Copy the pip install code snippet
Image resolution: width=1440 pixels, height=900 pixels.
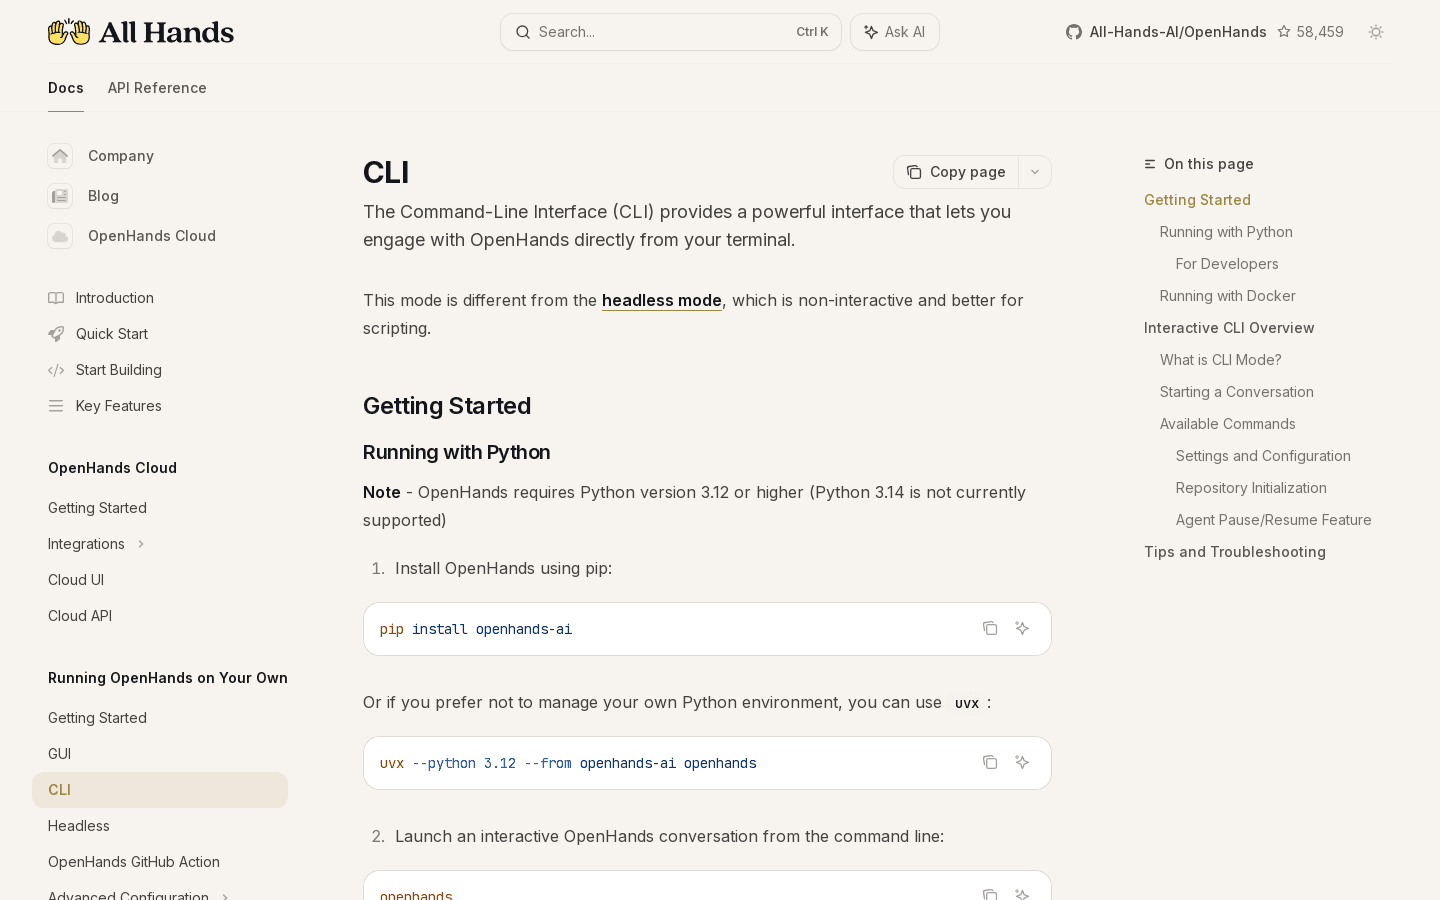click(x=990, y=628)
